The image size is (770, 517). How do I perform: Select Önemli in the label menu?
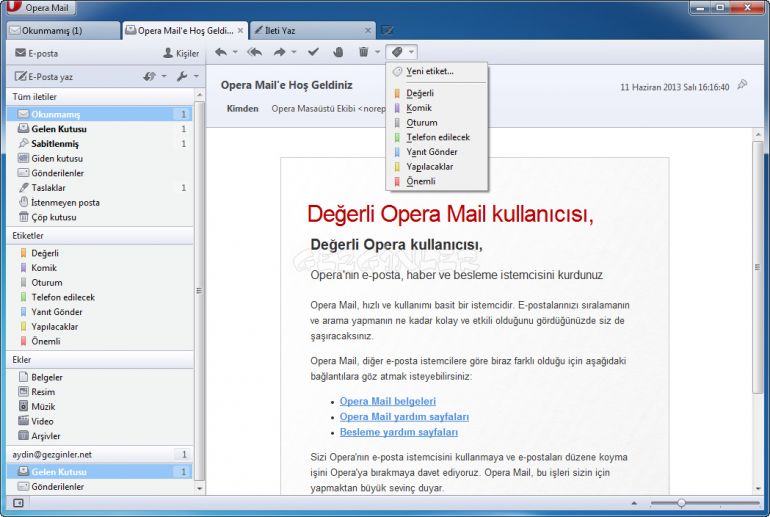pyautogui.click(x=437, y=182)
